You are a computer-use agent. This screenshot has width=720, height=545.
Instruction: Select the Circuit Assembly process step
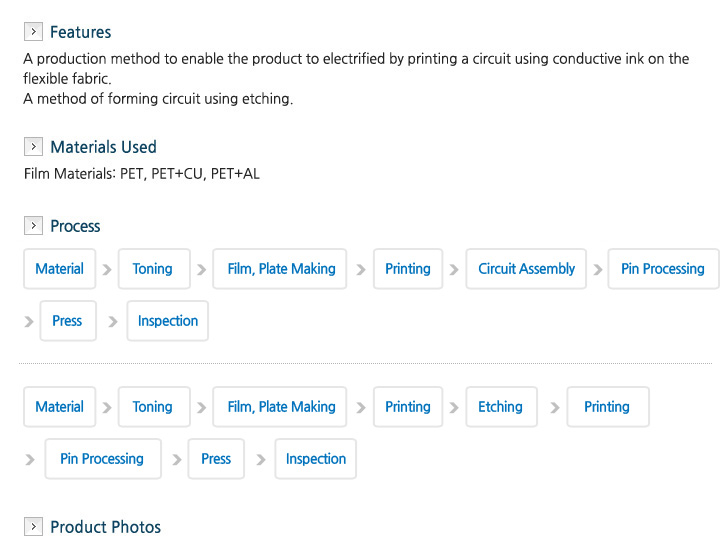pos(526,269)
